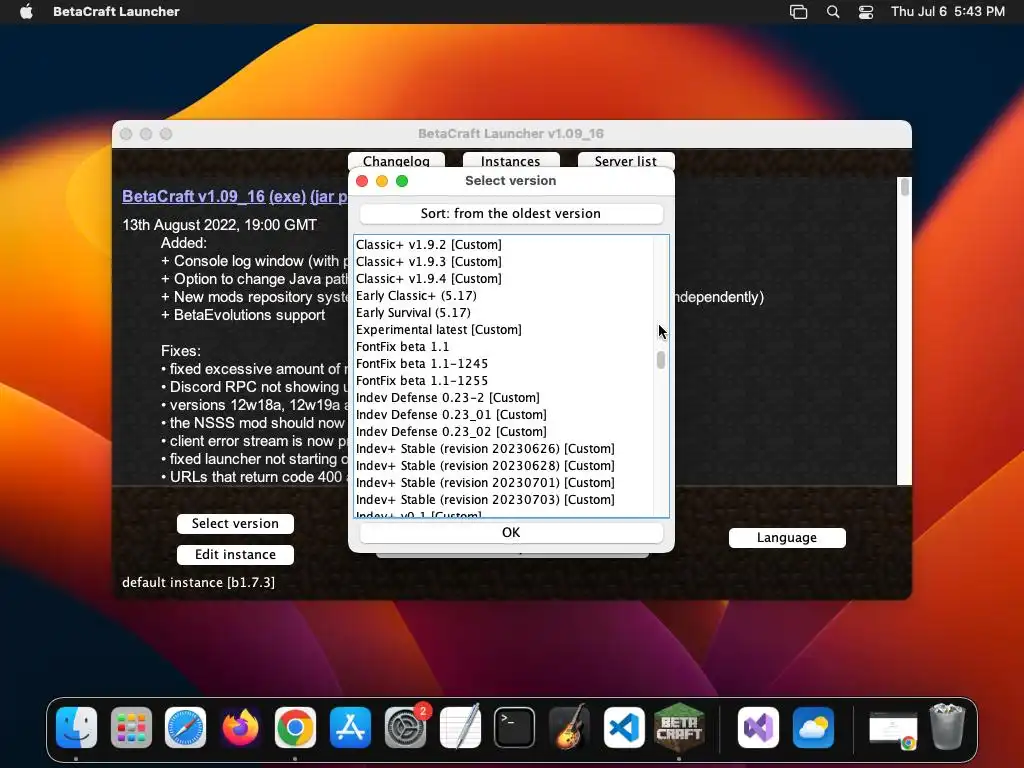Open Google Chrome in the dock
Image resolution: width=1024 pixels, height=768 pixels.
click(295, 727)
